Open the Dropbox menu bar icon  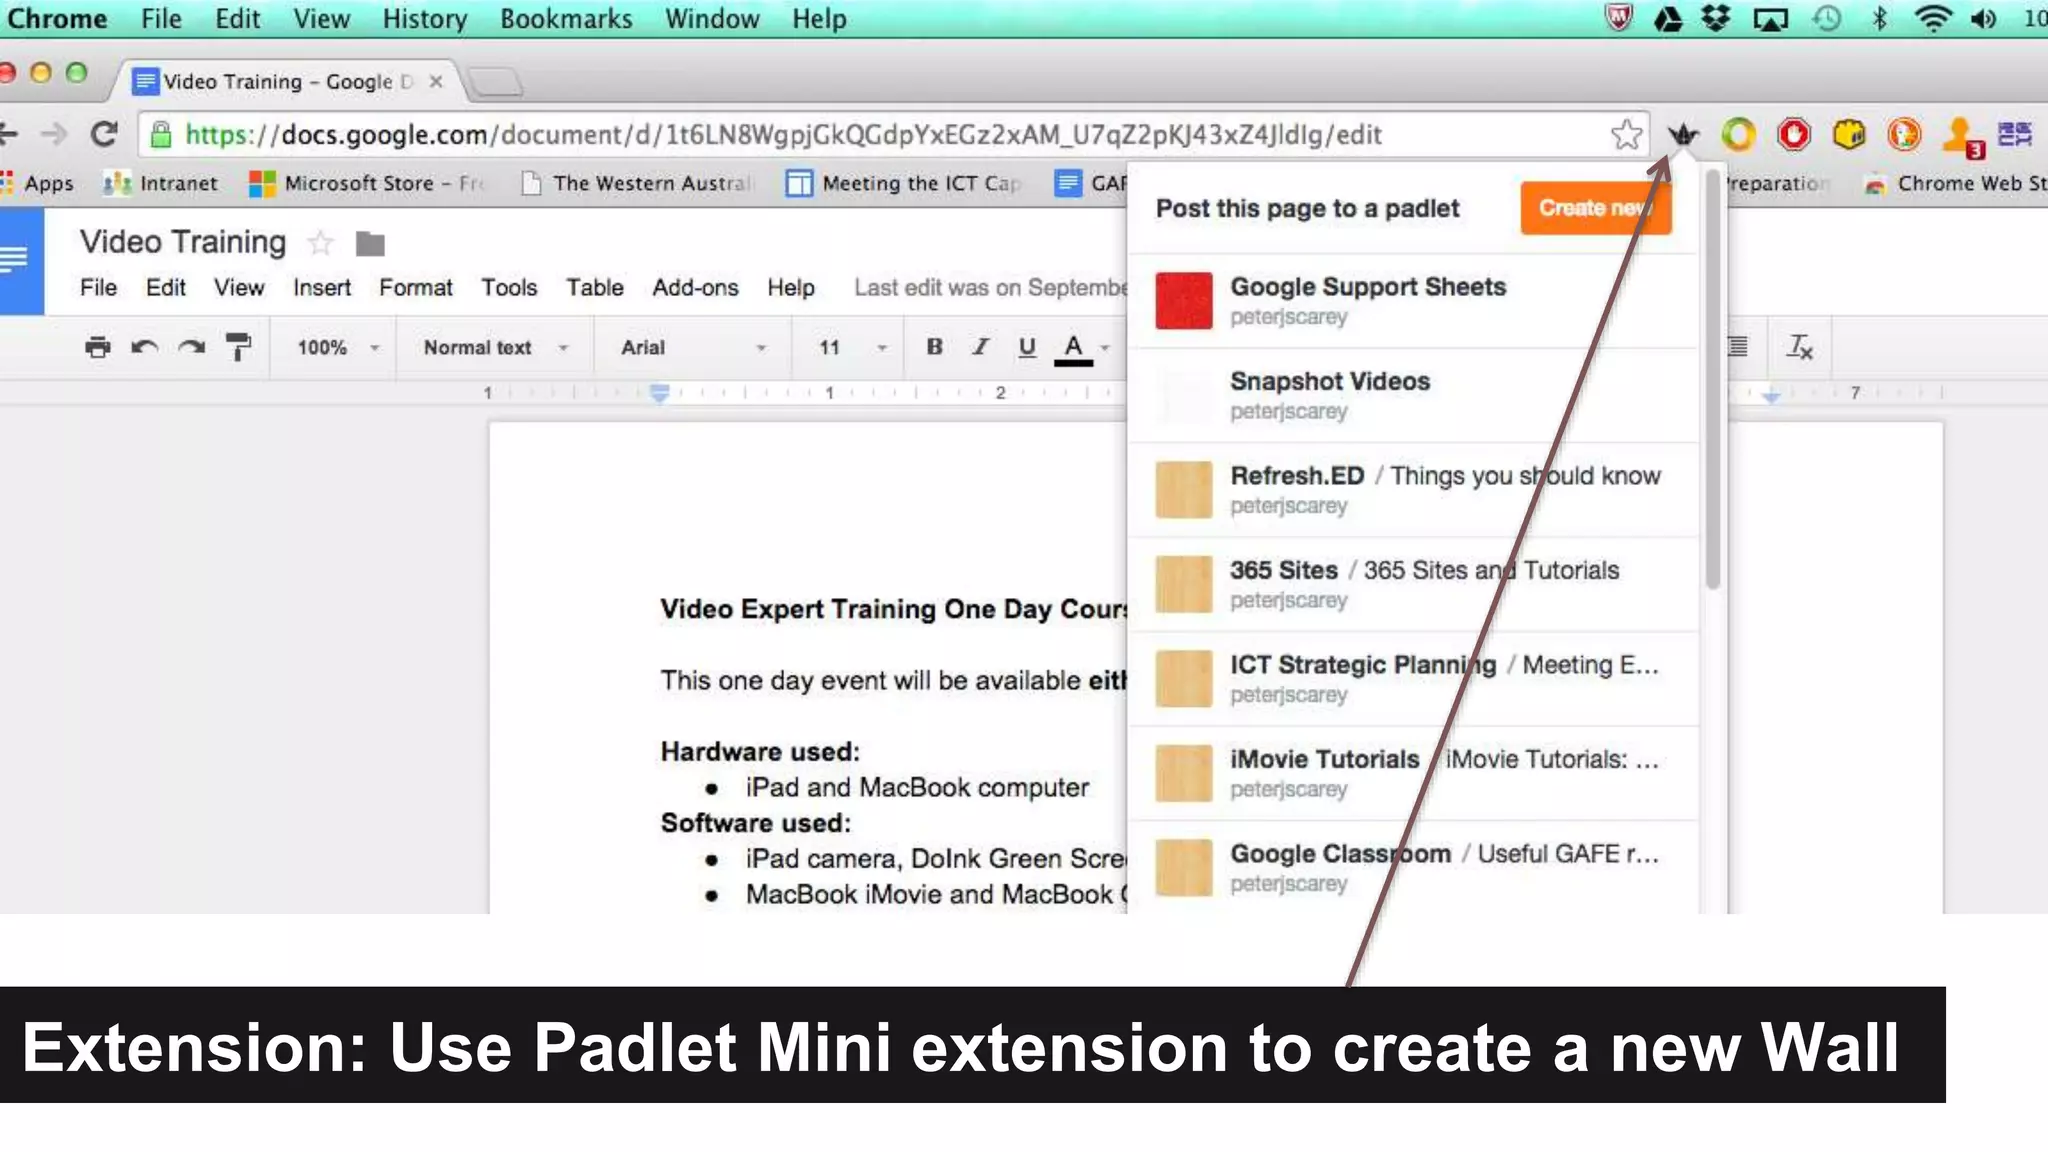(1717, 18)
